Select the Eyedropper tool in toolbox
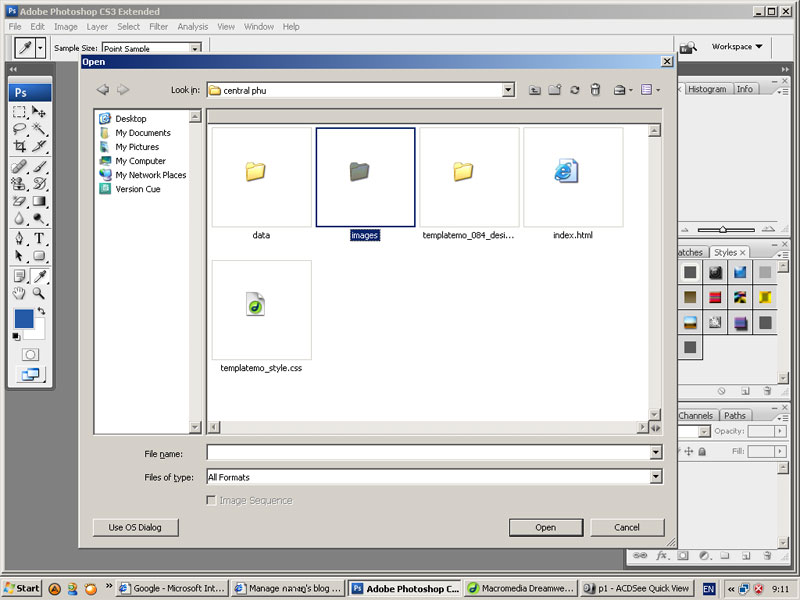Screen dimensions: 800x600 [x=39, y=276]
